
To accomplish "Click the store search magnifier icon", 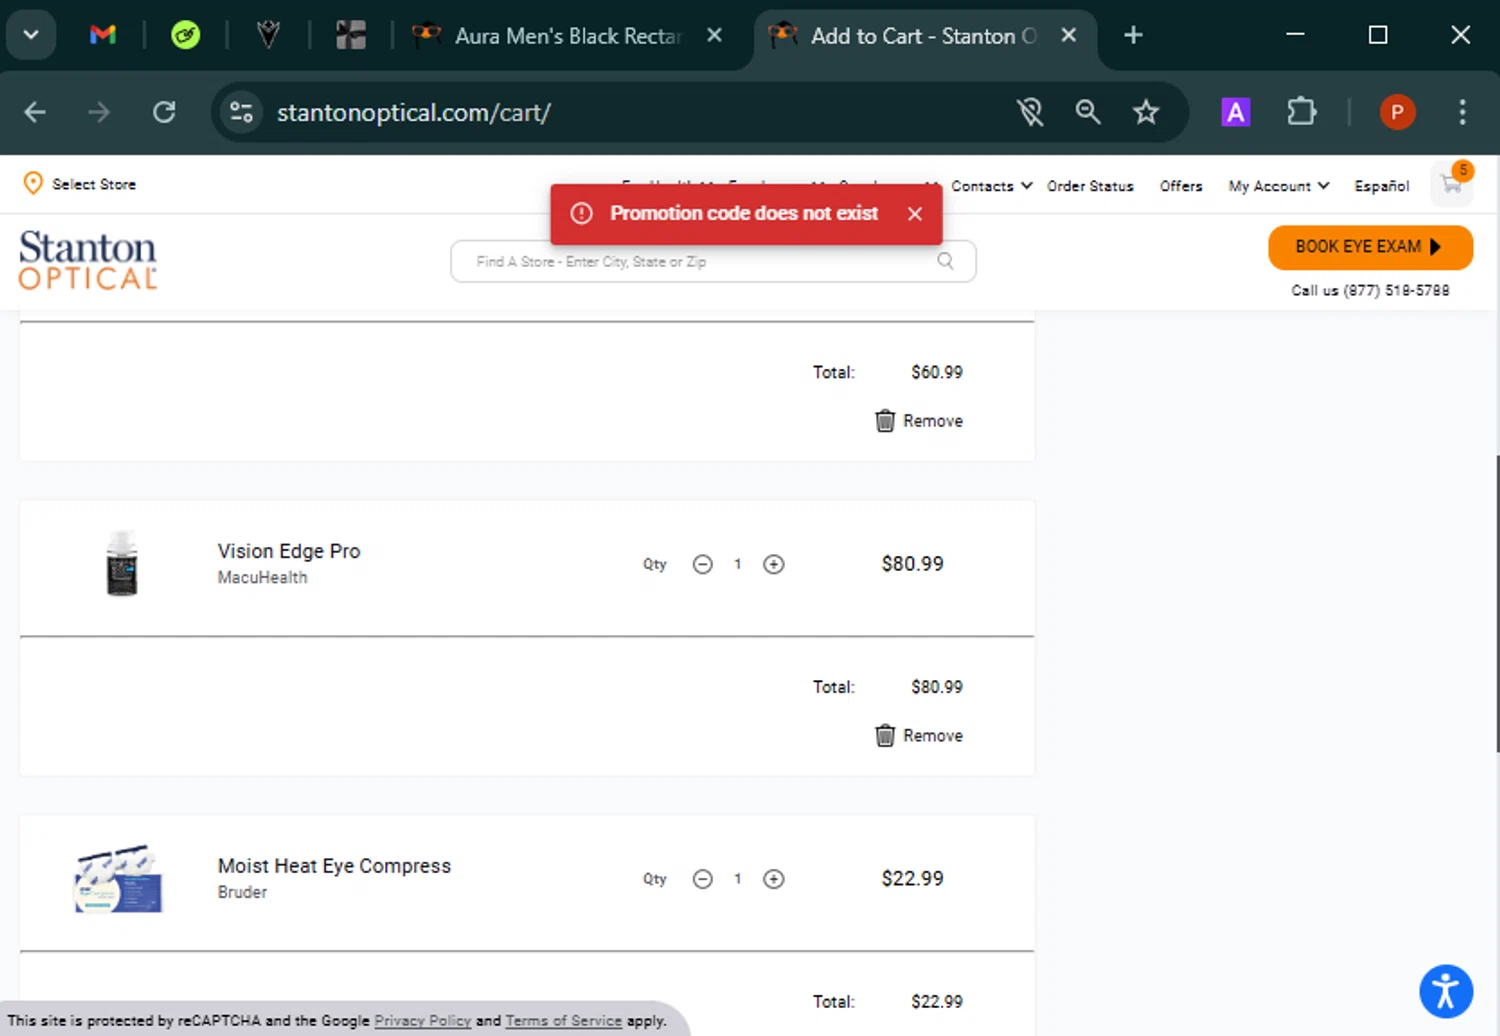I will click(x=945, y=261).
